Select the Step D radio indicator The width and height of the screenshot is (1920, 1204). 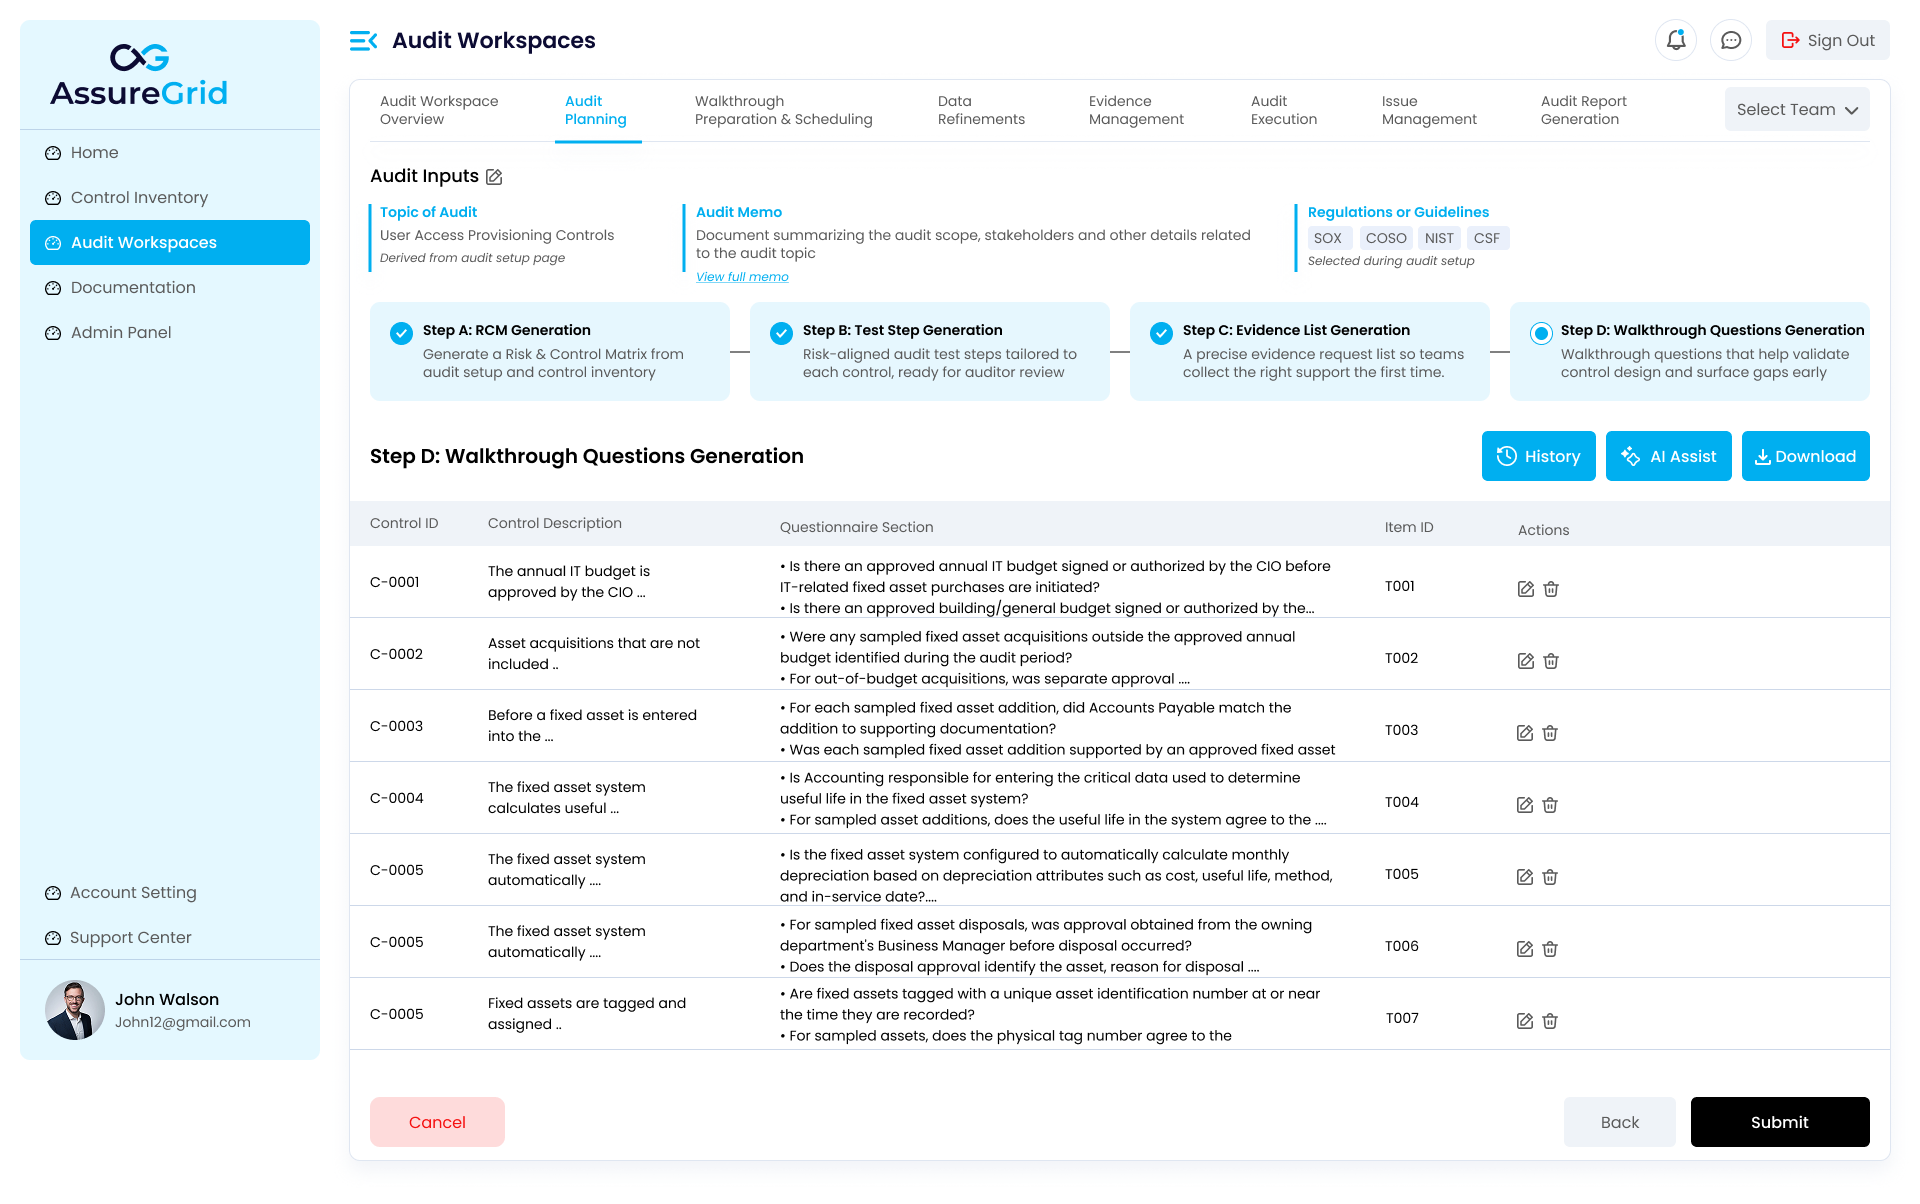pyautogui.click(x=1541, y=332)
